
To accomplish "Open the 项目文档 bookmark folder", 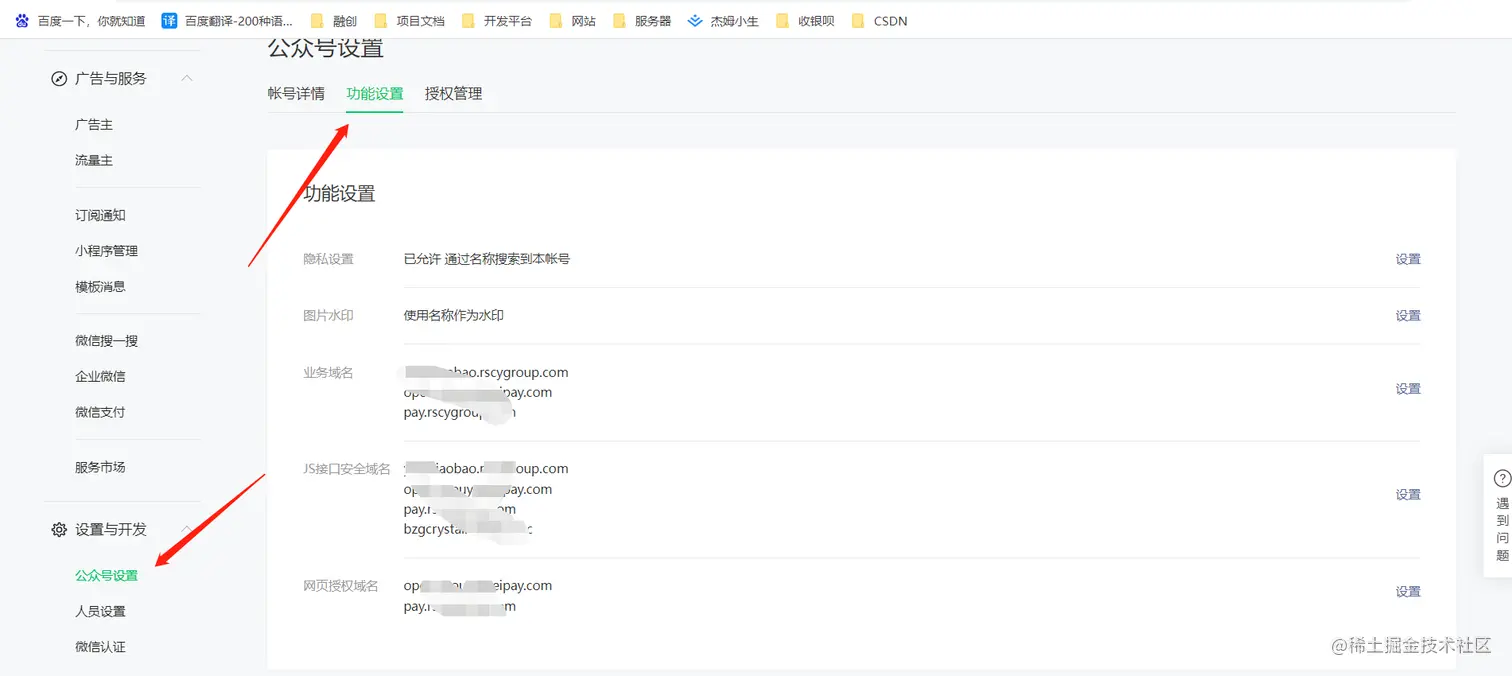I will [x=408, y=21].
